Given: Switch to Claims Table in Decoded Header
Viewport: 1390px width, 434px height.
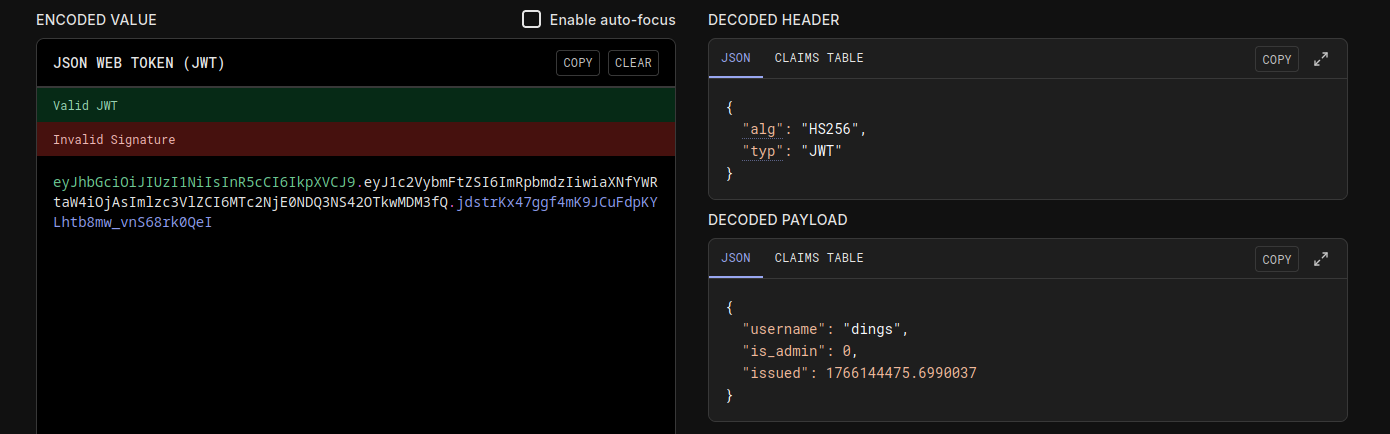Looking at the screenshot, I should pos(818,58).
